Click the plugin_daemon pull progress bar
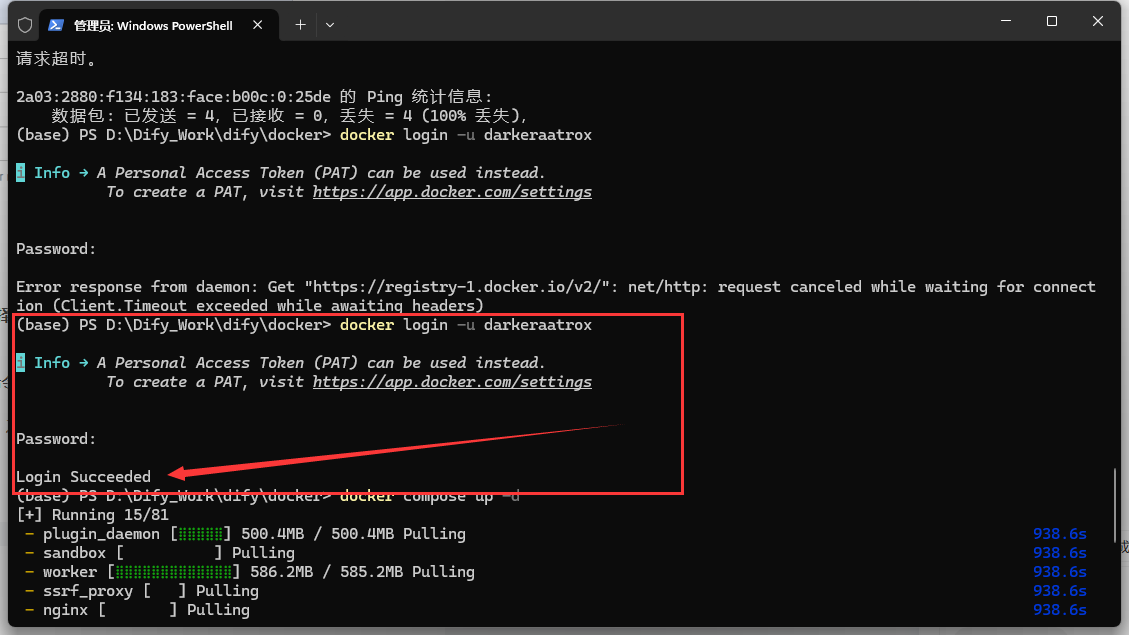Screen dimensions: 1129x635 coord(200,533)
